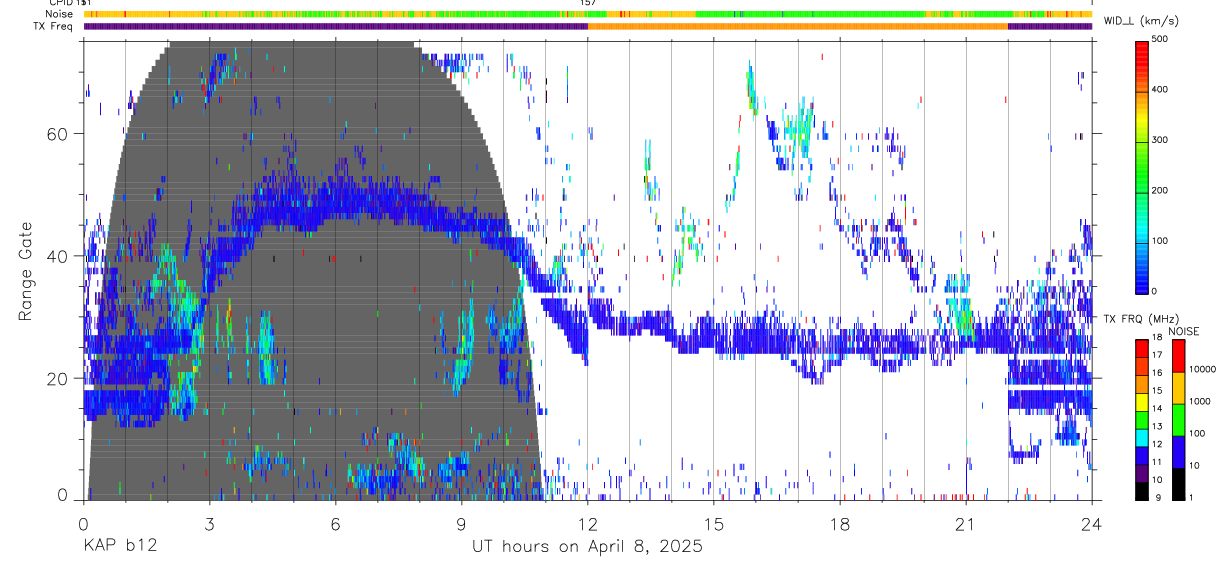Click the '10000' value on NOISE legend
Screen dimensions: 1228x567
click(1203, 369)
